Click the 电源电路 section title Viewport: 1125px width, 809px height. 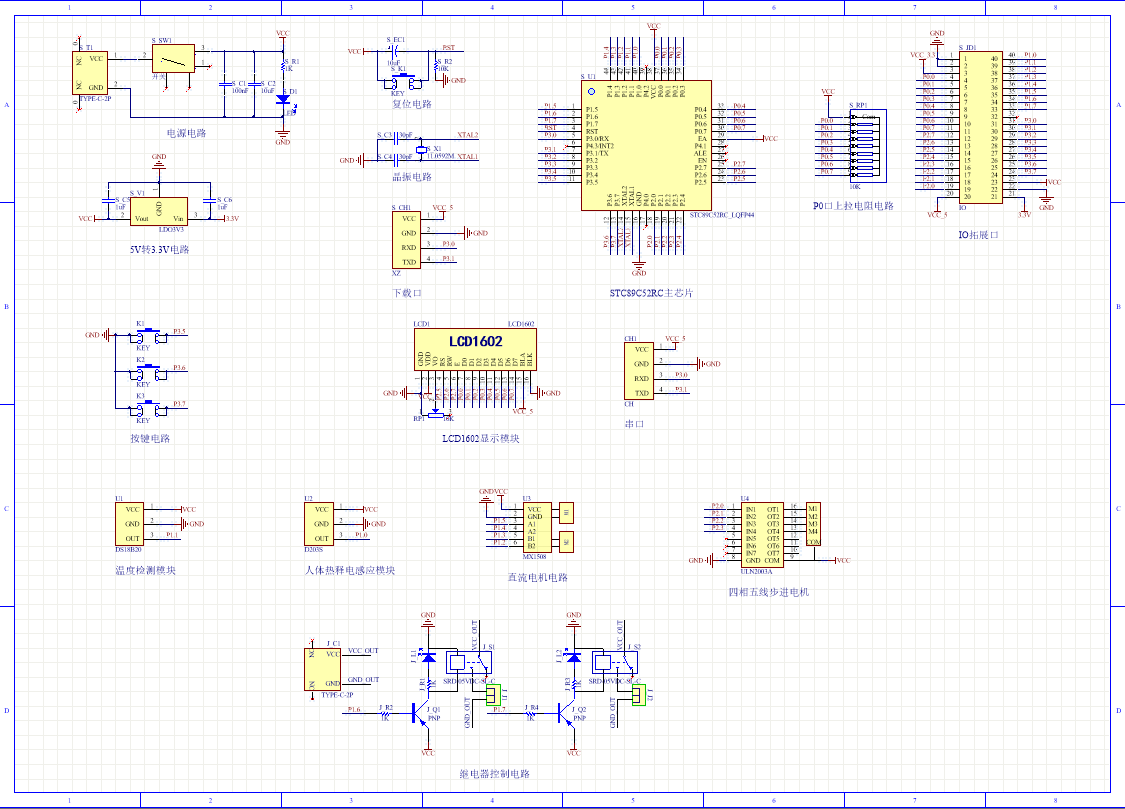pos(187,133)
